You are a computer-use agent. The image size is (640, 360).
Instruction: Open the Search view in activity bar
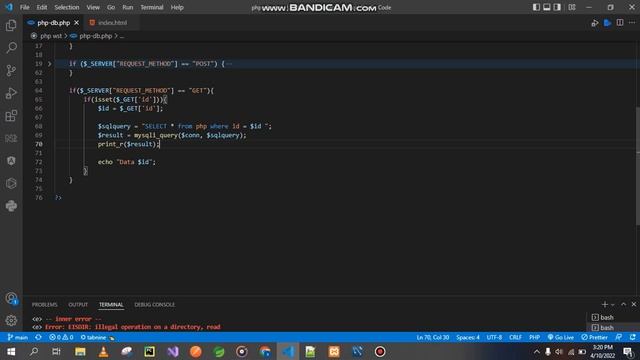click(x=11, y=48)
